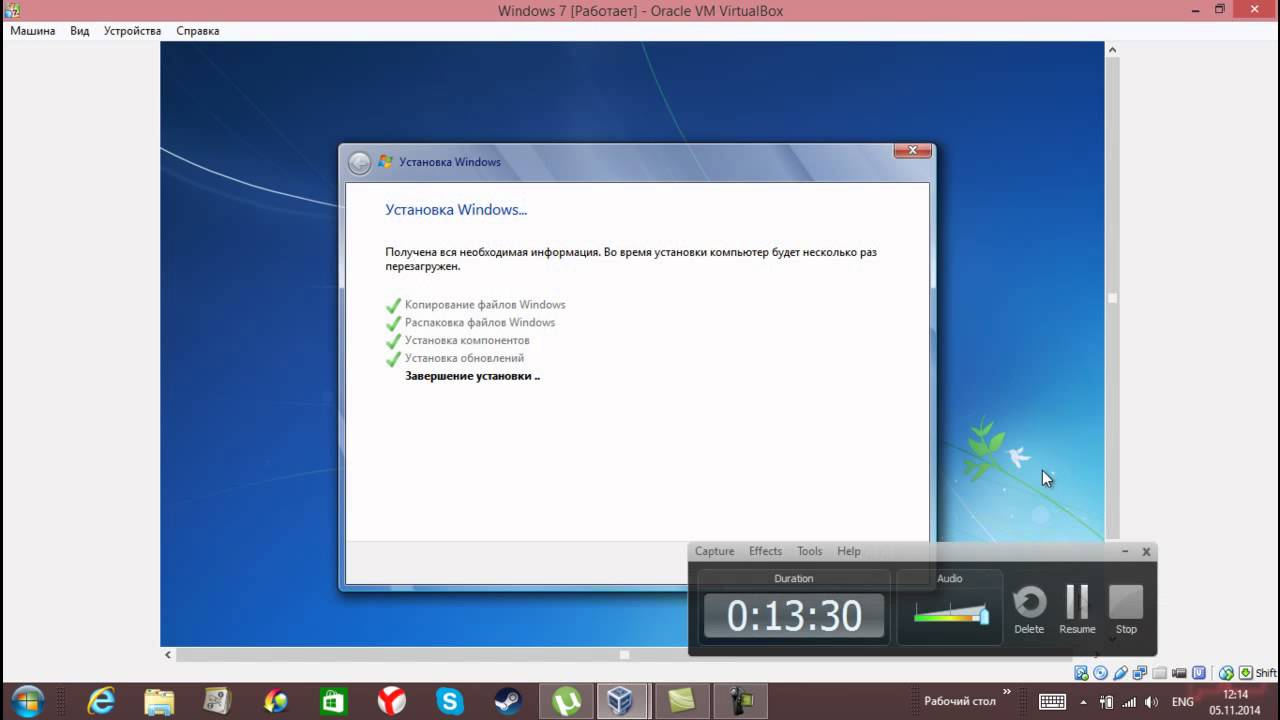Open the Windows Start button
The width and height of the screenshot is (1280, 720).
pyautogui.click(x=27, y=702)
